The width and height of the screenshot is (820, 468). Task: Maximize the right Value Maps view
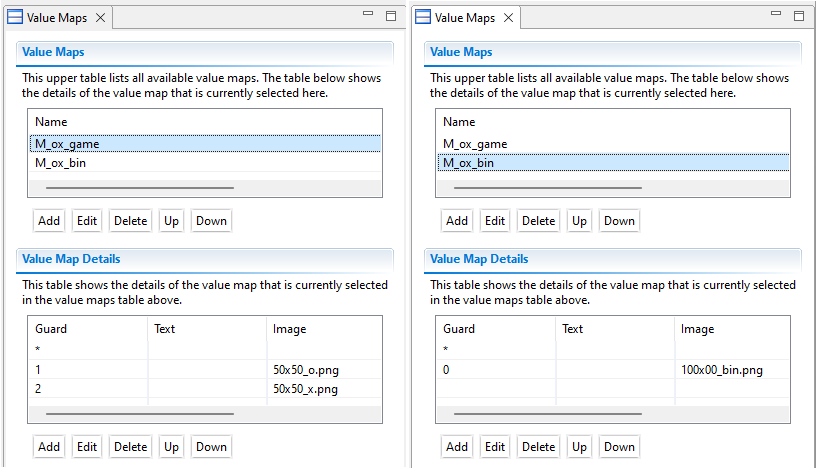(x=799, y=16)
